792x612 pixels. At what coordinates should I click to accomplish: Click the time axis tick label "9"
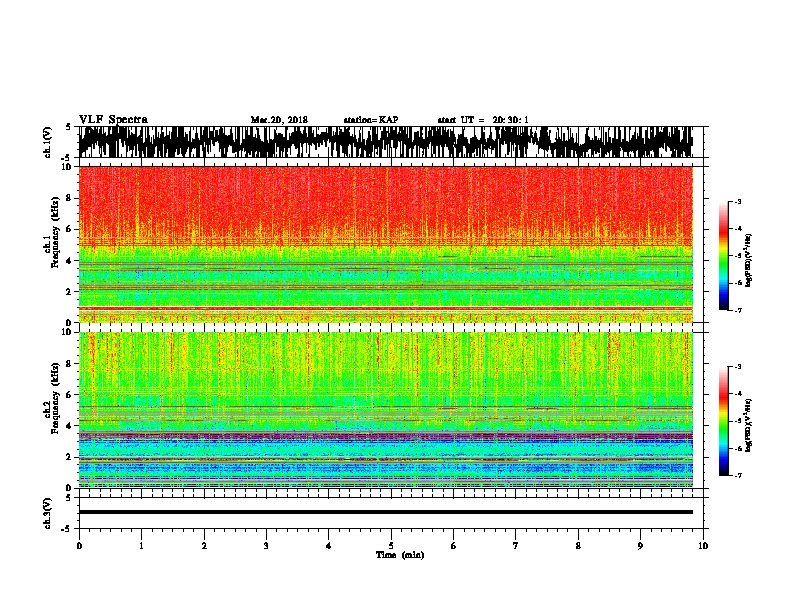pyautogui.click(x=640, y=546)
